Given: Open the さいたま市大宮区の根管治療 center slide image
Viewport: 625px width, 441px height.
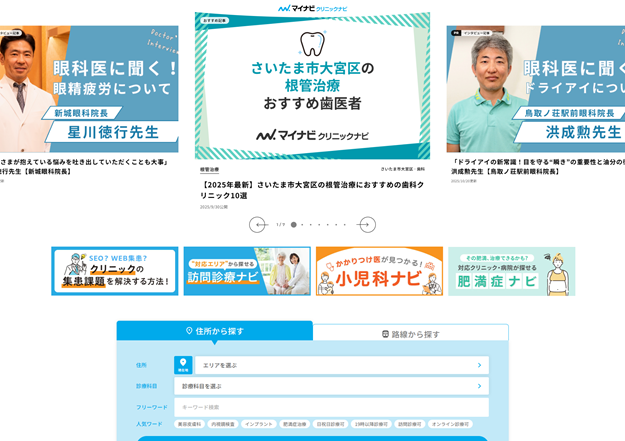Looking at the screenshot, I should [312, 86].
